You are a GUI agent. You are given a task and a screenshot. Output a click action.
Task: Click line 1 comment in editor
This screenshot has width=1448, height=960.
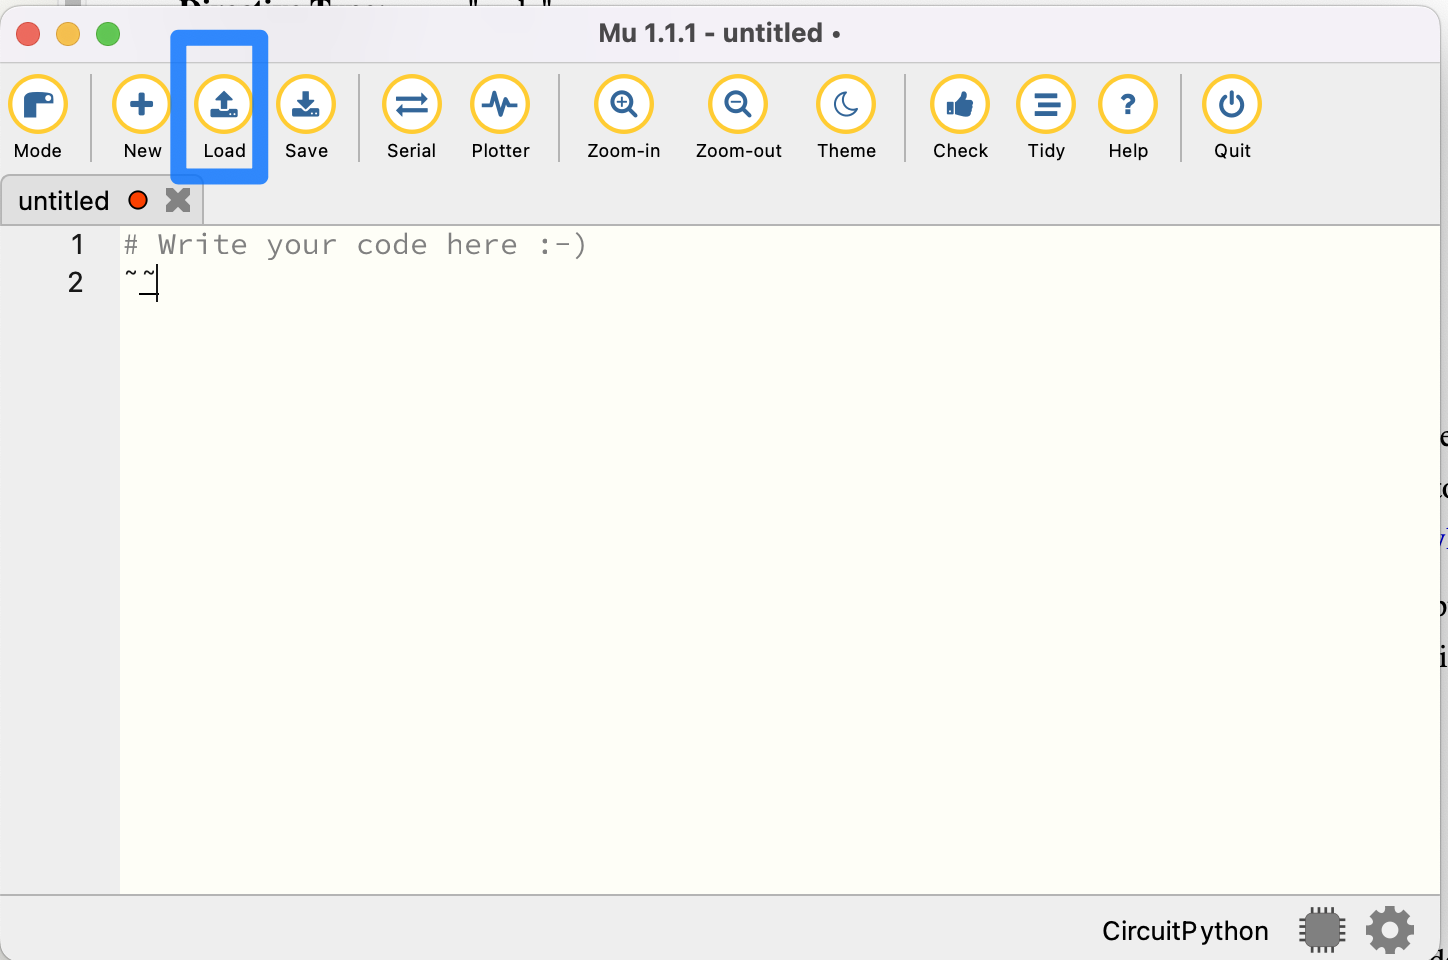tap(355, 245)
